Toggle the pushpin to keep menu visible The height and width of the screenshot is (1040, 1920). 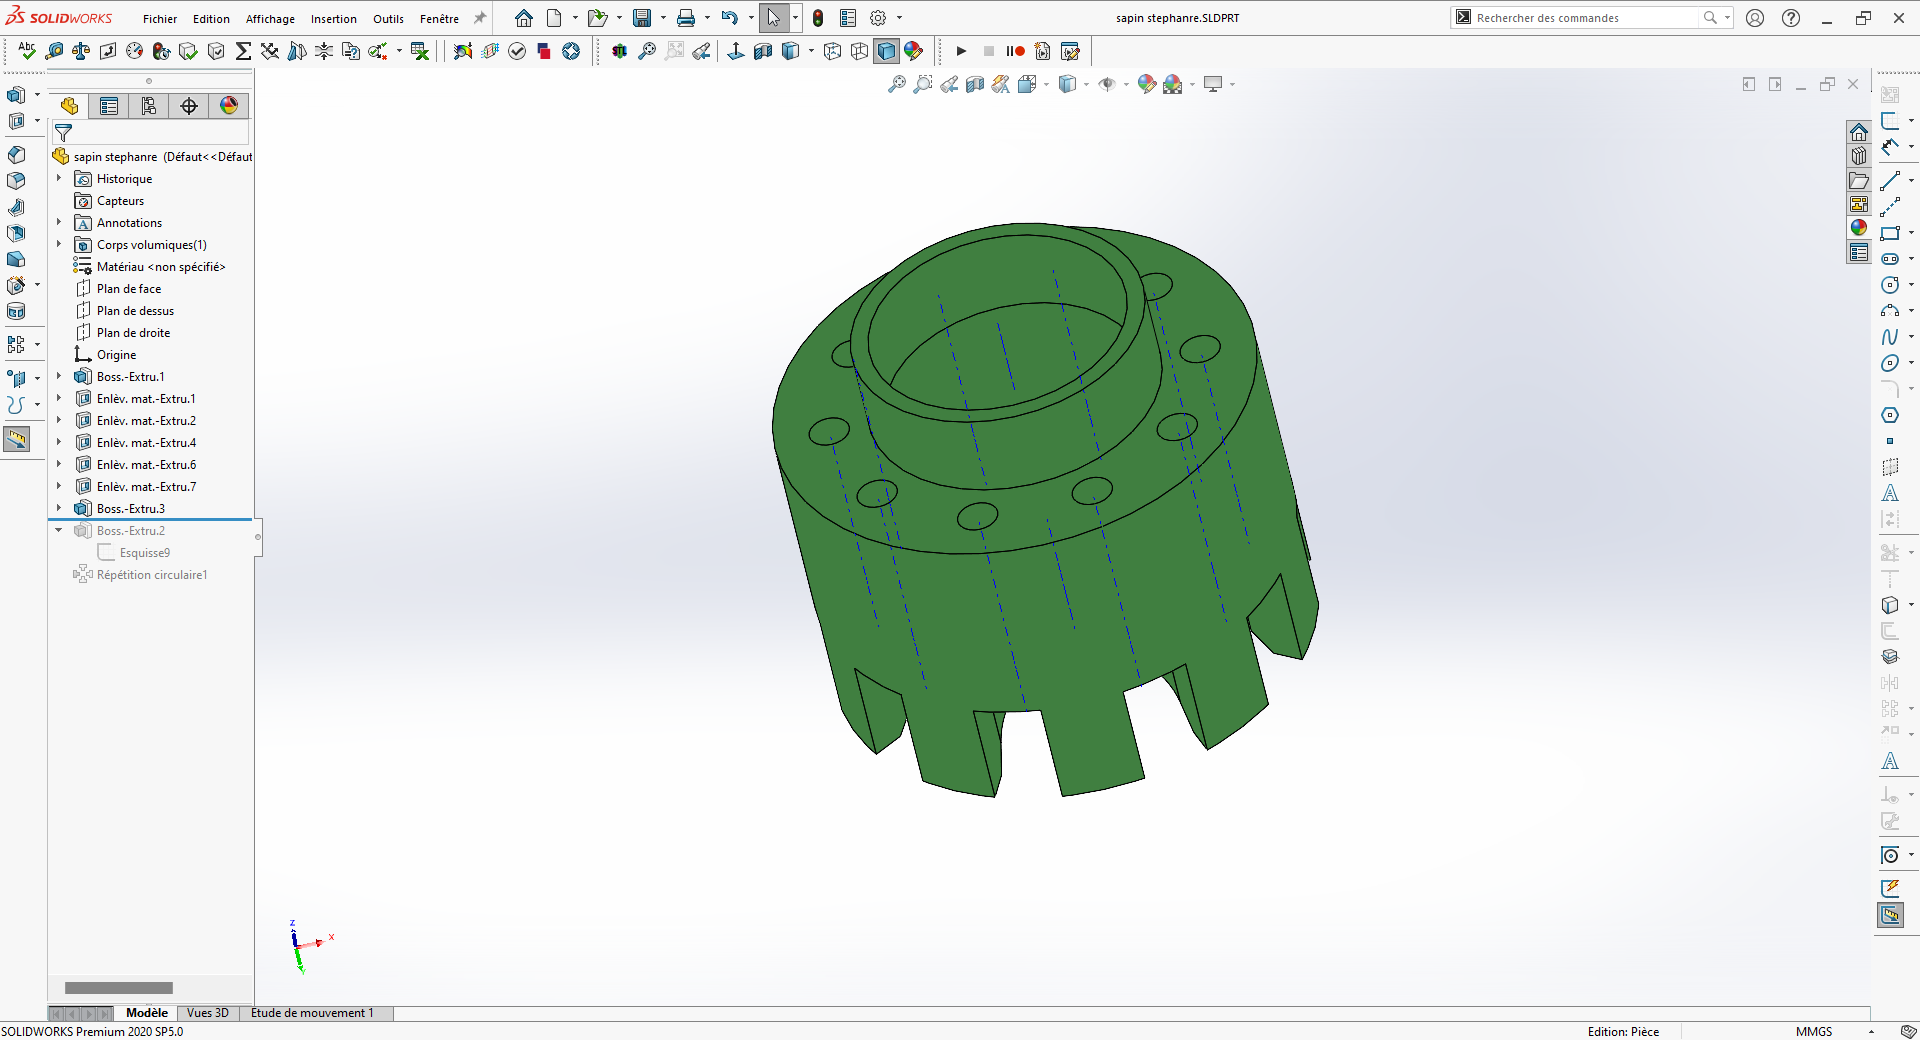[480, 18]
